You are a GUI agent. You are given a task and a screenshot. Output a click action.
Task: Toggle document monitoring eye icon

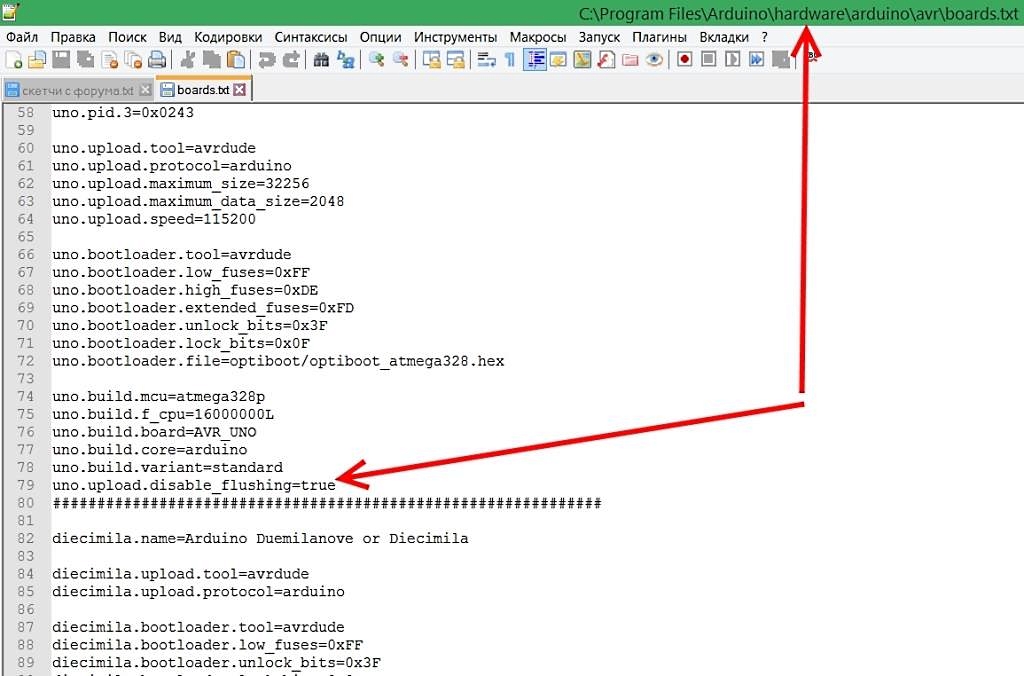point(654,60)
